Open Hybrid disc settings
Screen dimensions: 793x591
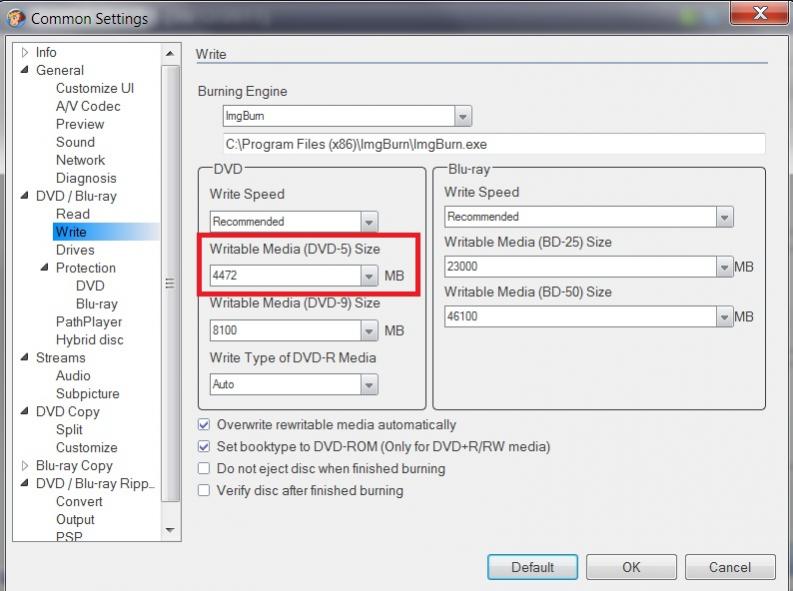90,340
